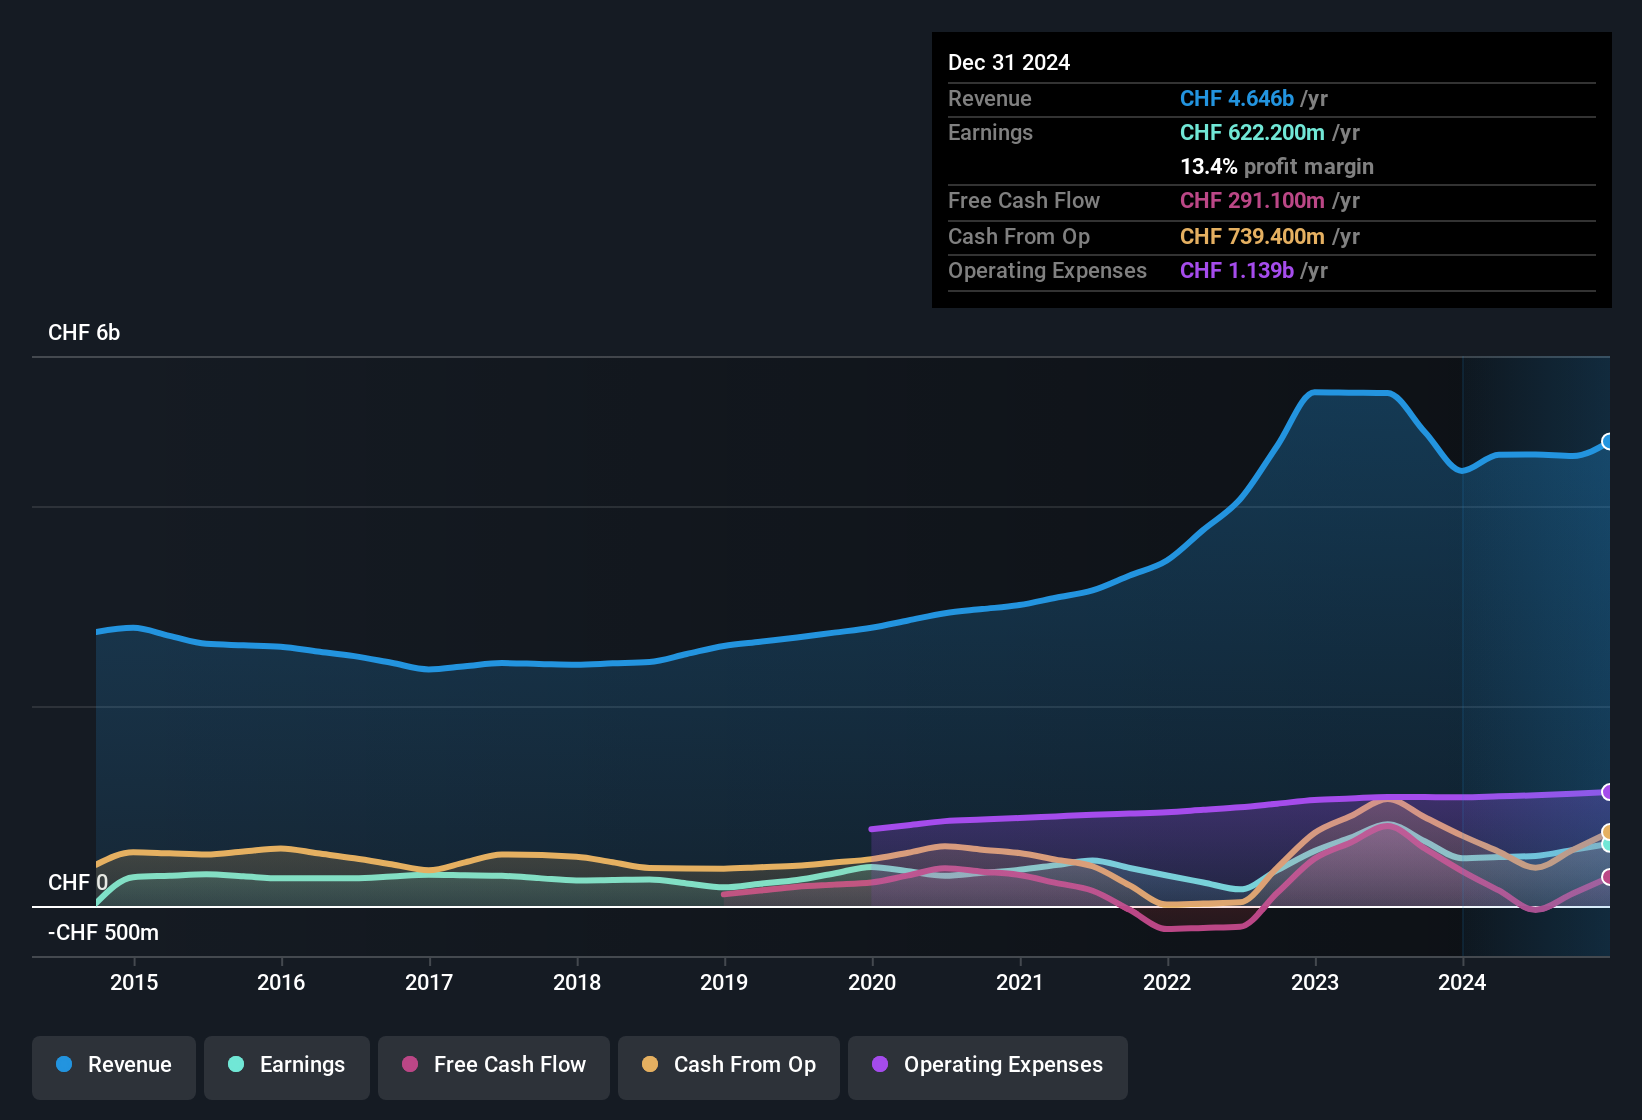Screen dimensions: 1642x1120
Task: Click the teal Earnings dot in the legend
Action: (x=236, y=1065)
